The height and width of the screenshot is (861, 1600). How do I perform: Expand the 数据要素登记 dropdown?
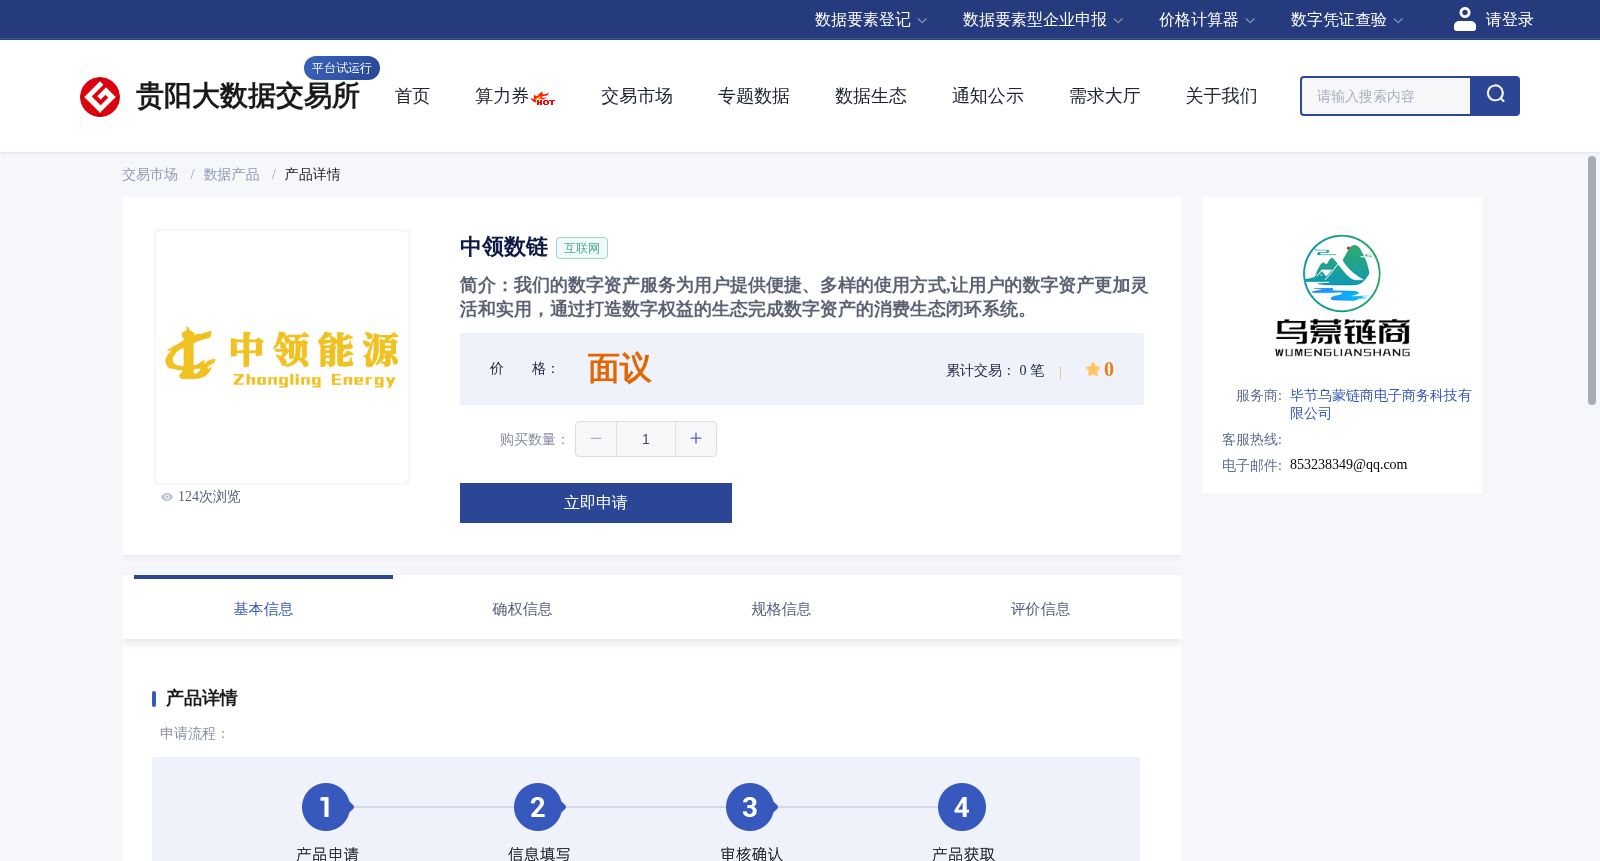tap(871, 20)
